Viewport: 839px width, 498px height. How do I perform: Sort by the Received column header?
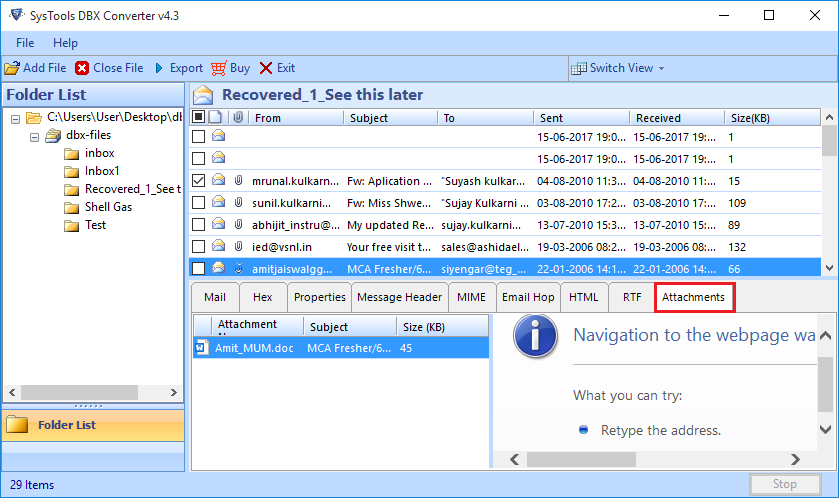tap(677, 118)
